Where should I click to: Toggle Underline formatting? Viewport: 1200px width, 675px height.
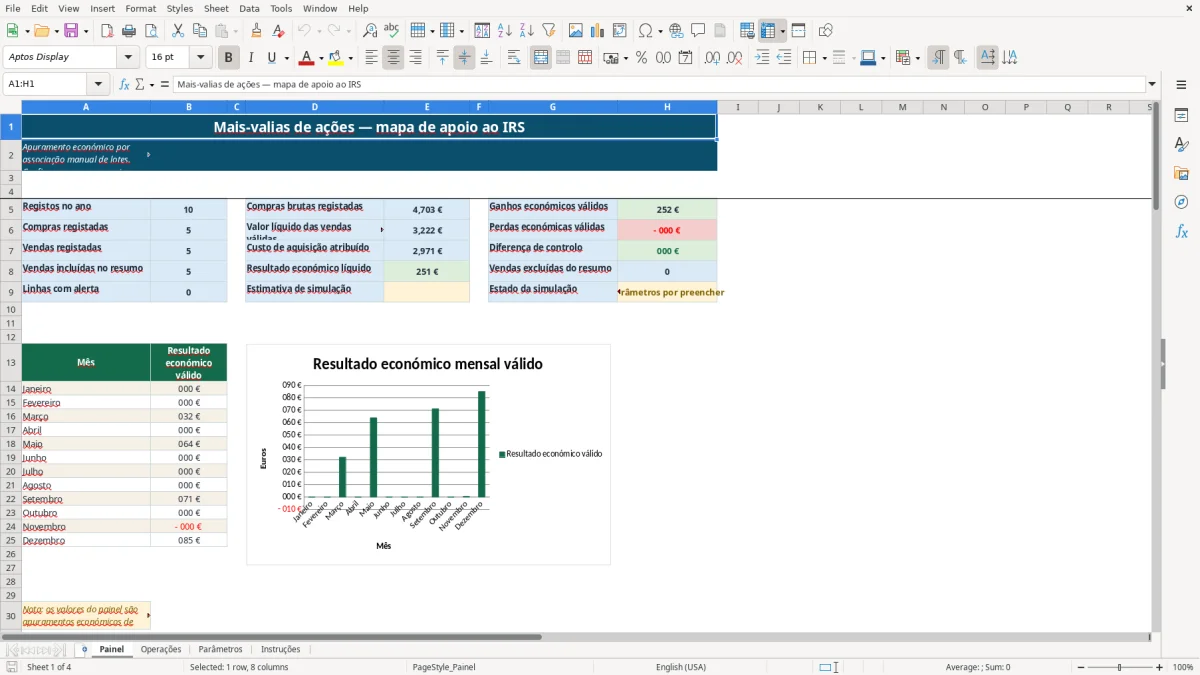271,58
